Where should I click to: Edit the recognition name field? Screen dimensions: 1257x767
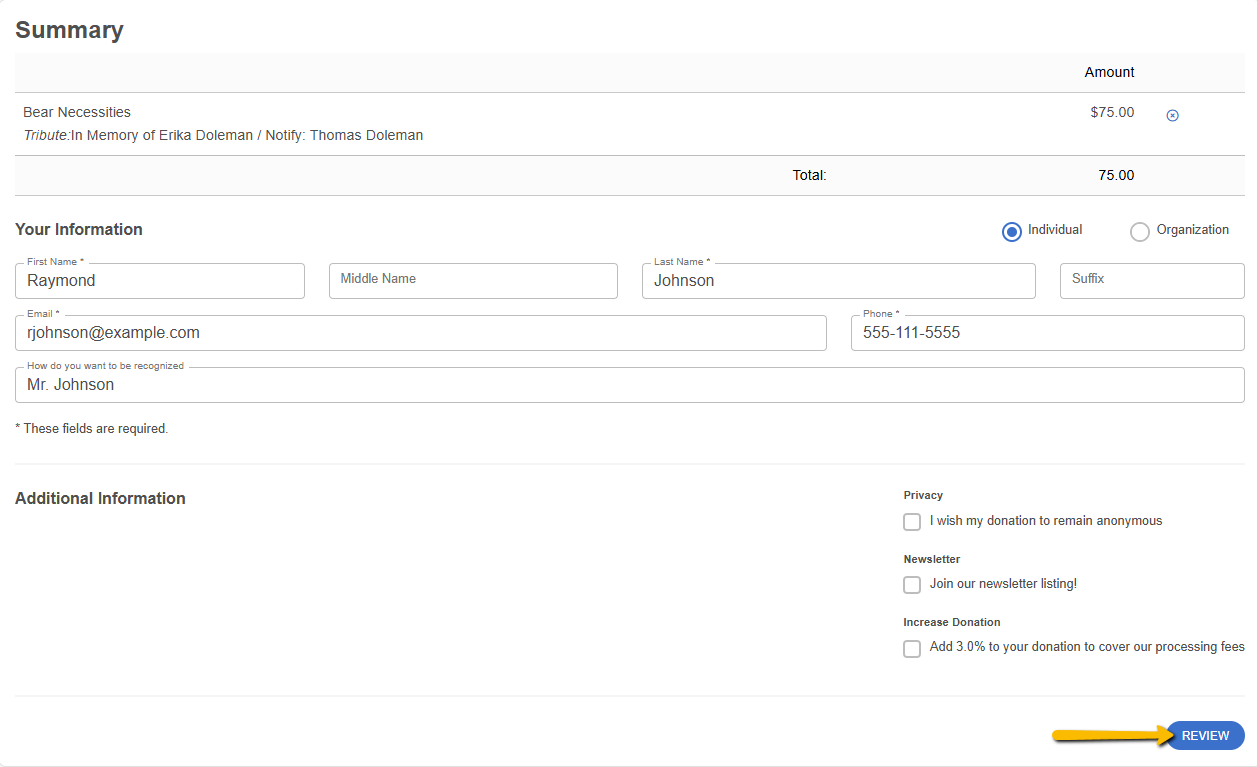pos(630,385)
